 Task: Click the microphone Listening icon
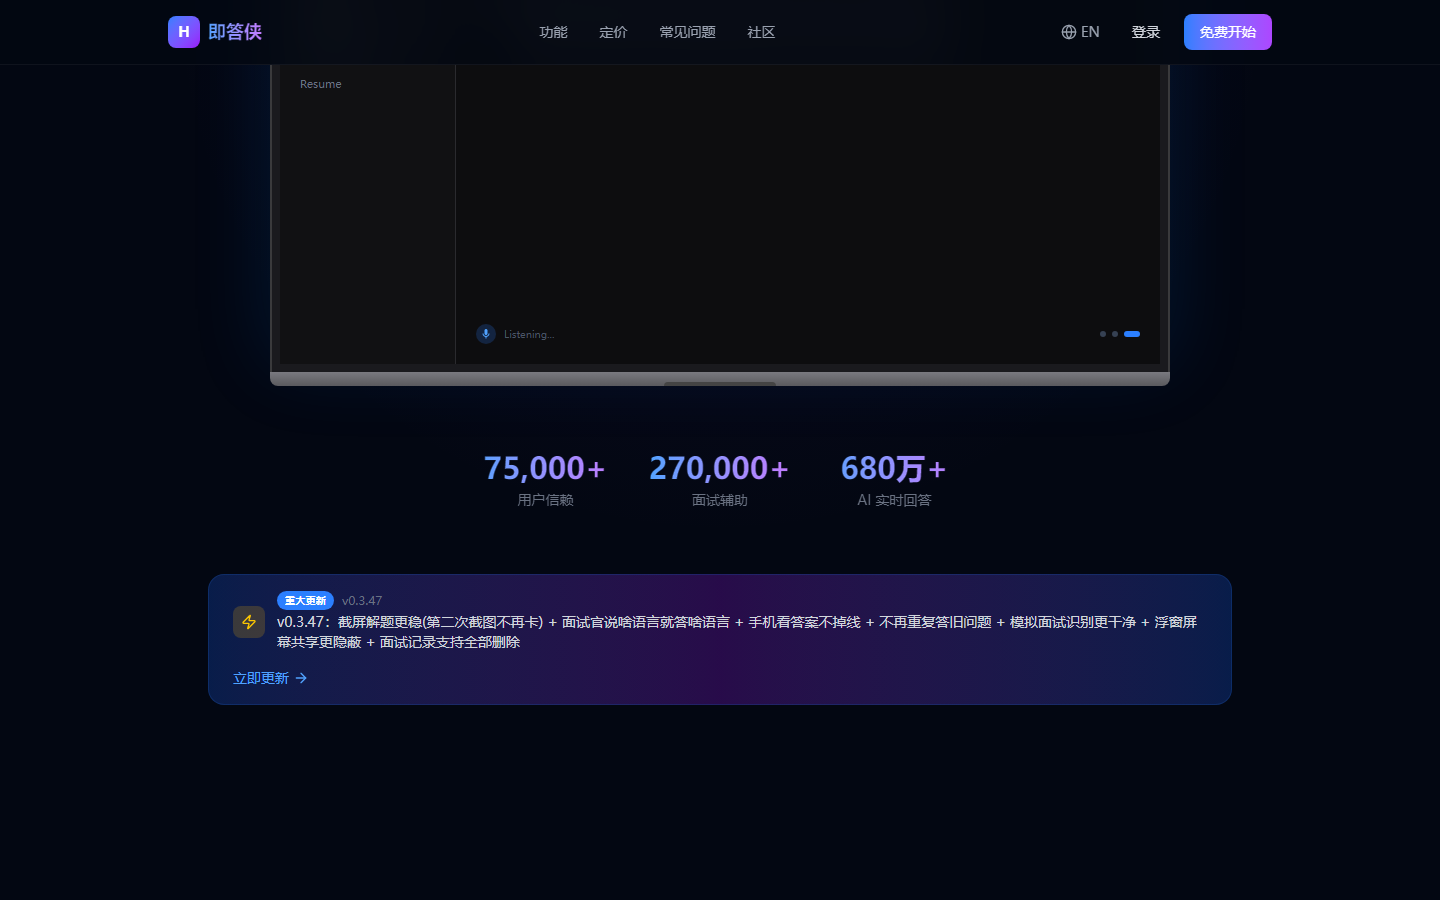486,334
